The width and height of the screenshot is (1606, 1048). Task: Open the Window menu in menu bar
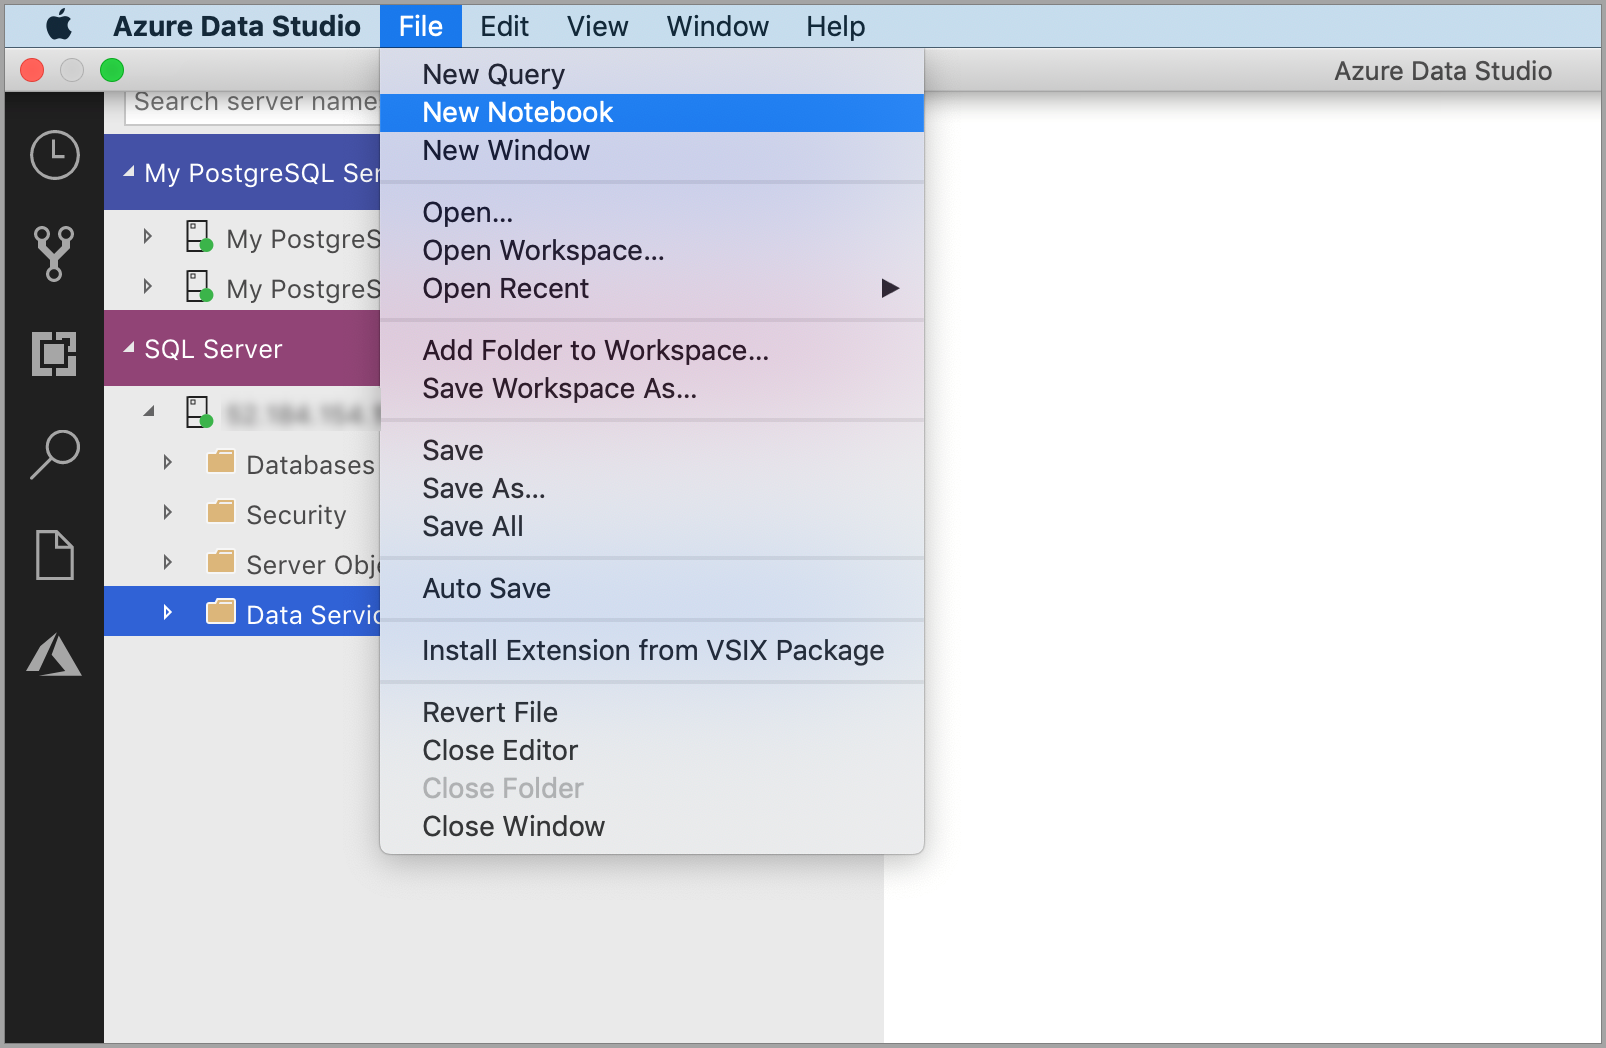click(717, 26)
